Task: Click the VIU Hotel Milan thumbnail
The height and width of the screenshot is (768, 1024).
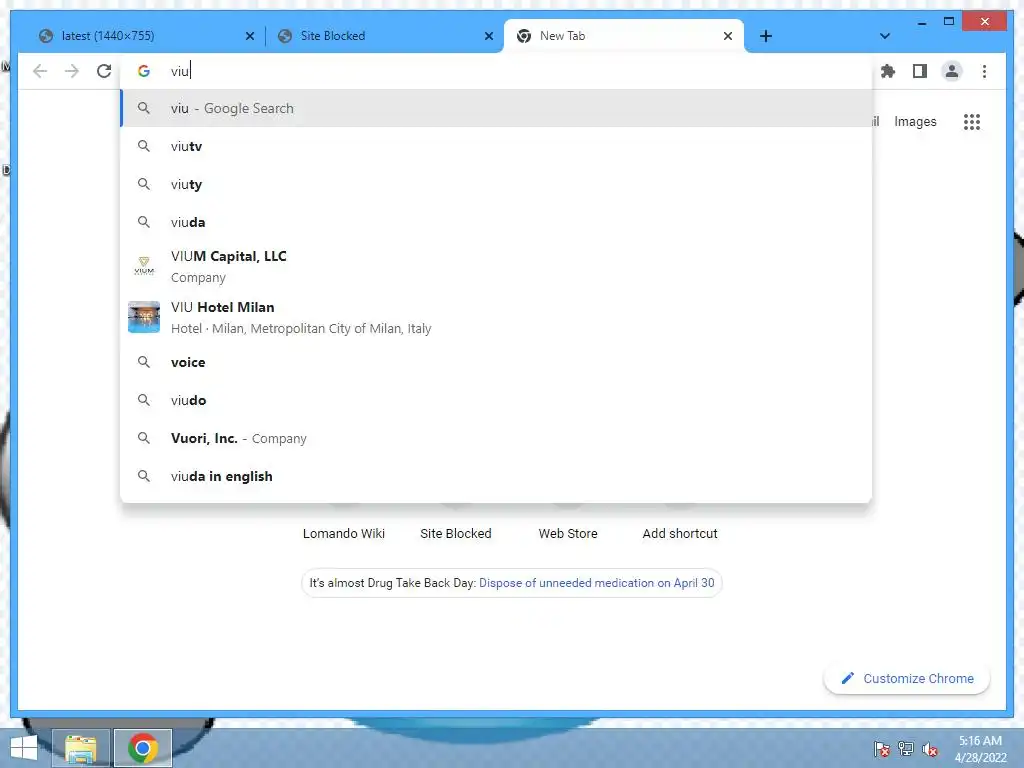Action: tap(144, 317)
